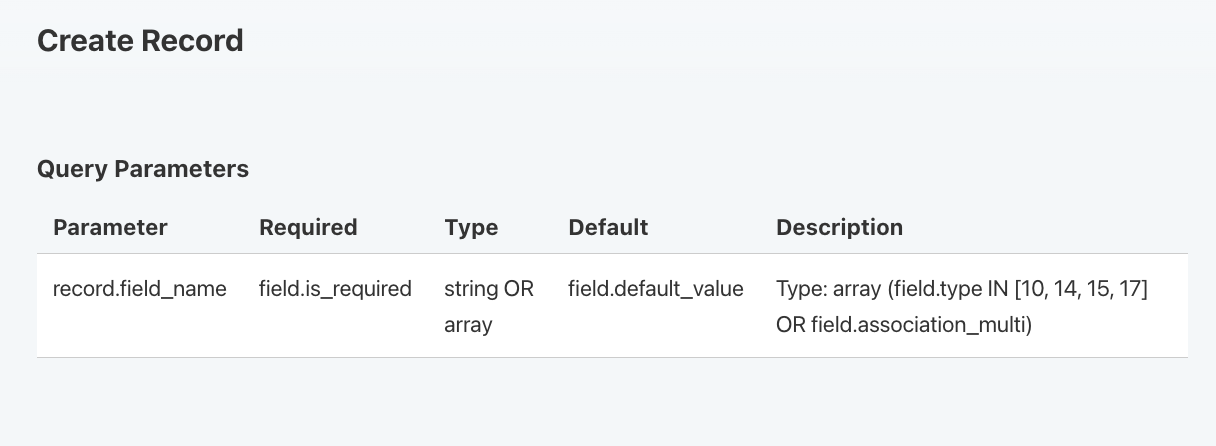Click the word 'array' on Type cell's second line
Viewport: 1216px width, 446px height.
[x=468, y=325]
